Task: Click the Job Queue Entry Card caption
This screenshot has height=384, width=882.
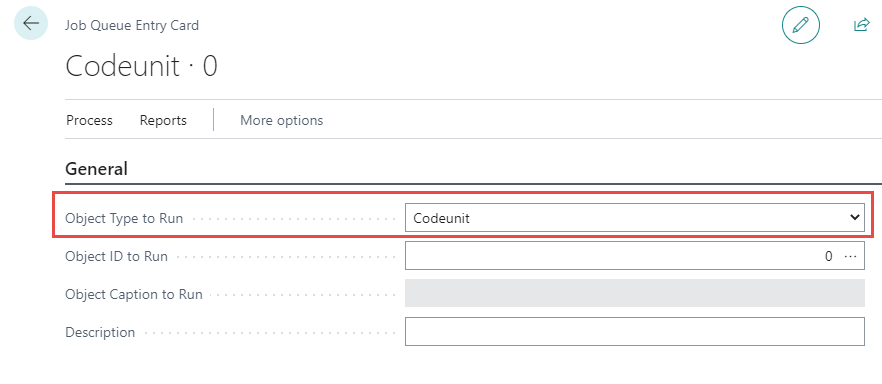Action: pos(132,25)
